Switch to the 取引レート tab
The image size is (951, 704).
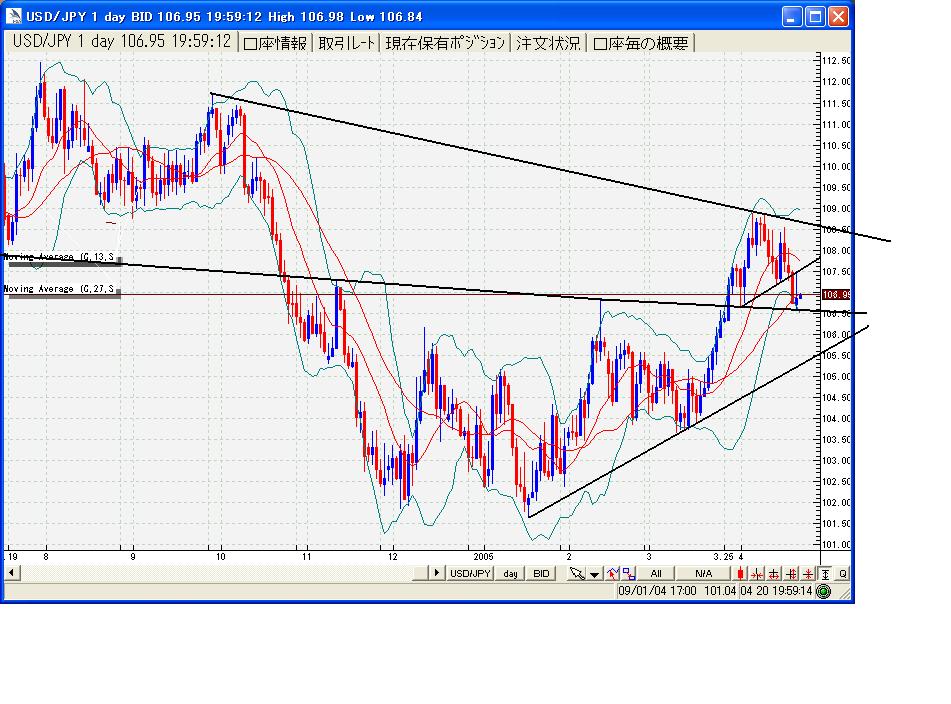348,42
